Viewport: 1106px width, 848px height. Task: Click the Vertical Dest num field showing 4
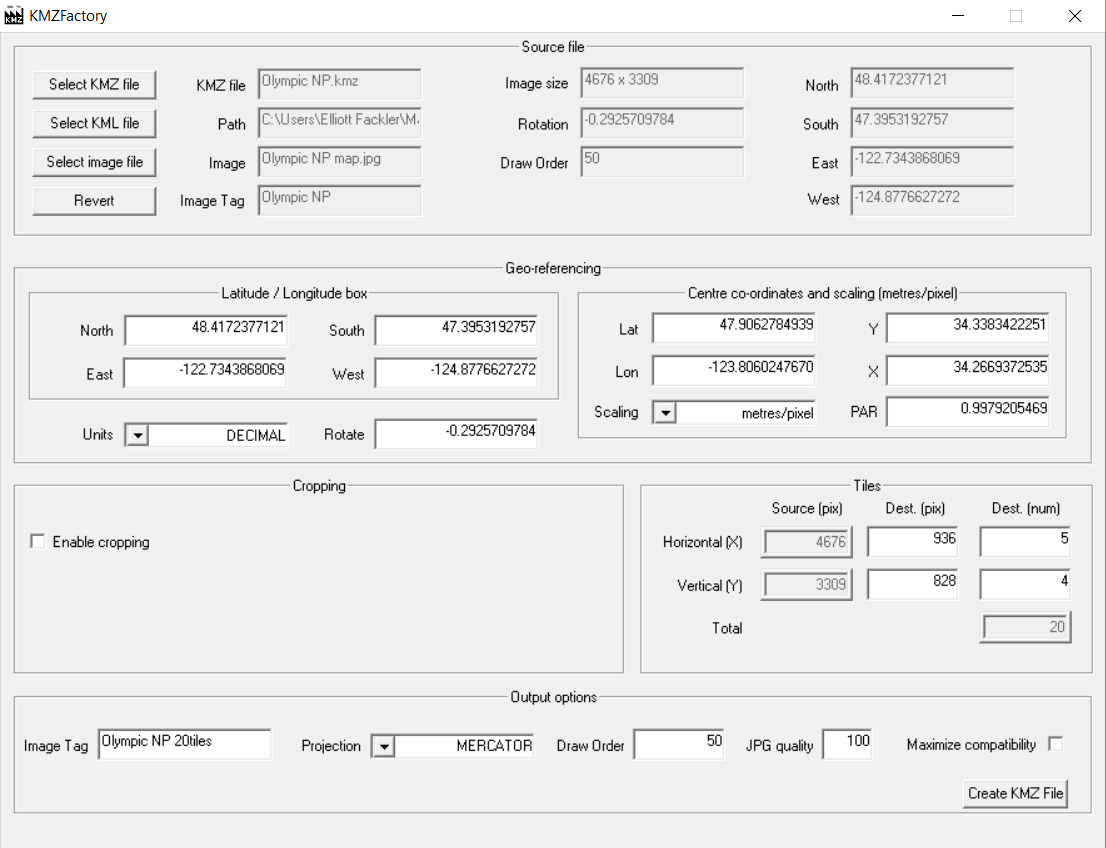(x=1025, y=584)
